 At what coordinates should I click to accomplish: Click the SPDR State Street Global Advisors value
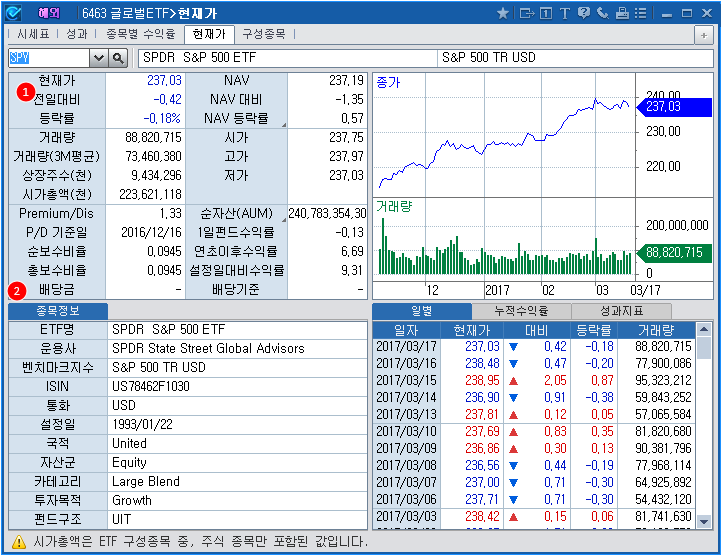click(208, 348)
